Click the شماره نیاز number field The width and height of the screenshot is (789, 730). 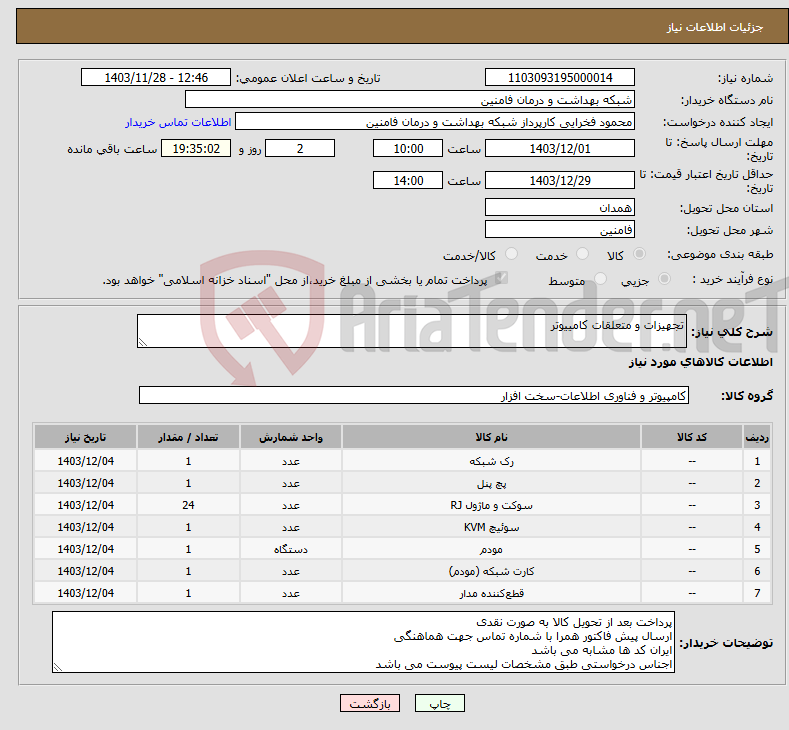(x=559, y=78)
